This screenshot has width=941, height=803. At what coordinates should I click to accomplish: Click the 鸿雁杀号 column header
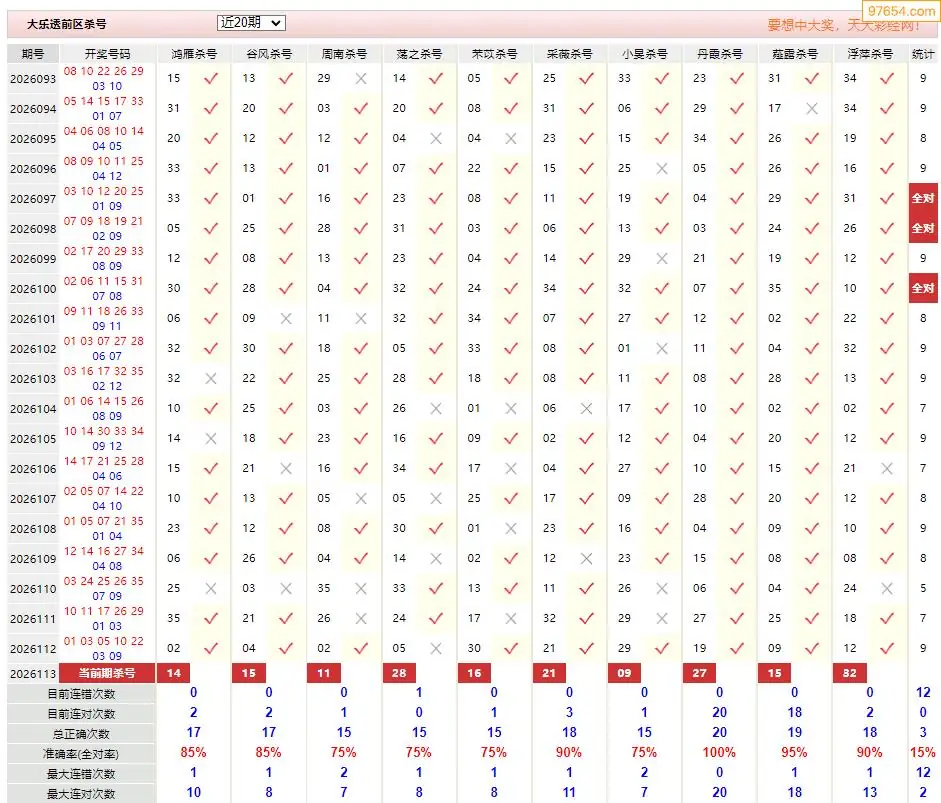pyautogui.click(x=193, y=54)
